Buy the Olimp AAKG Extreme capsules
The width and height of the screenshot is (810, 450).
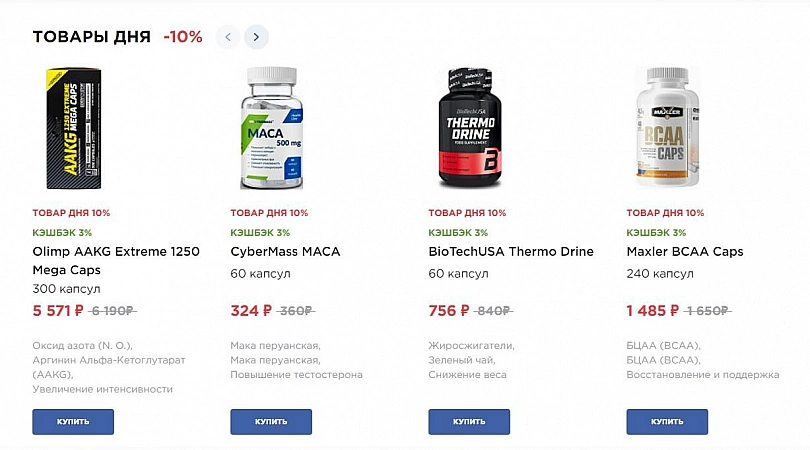pos(73,421)
